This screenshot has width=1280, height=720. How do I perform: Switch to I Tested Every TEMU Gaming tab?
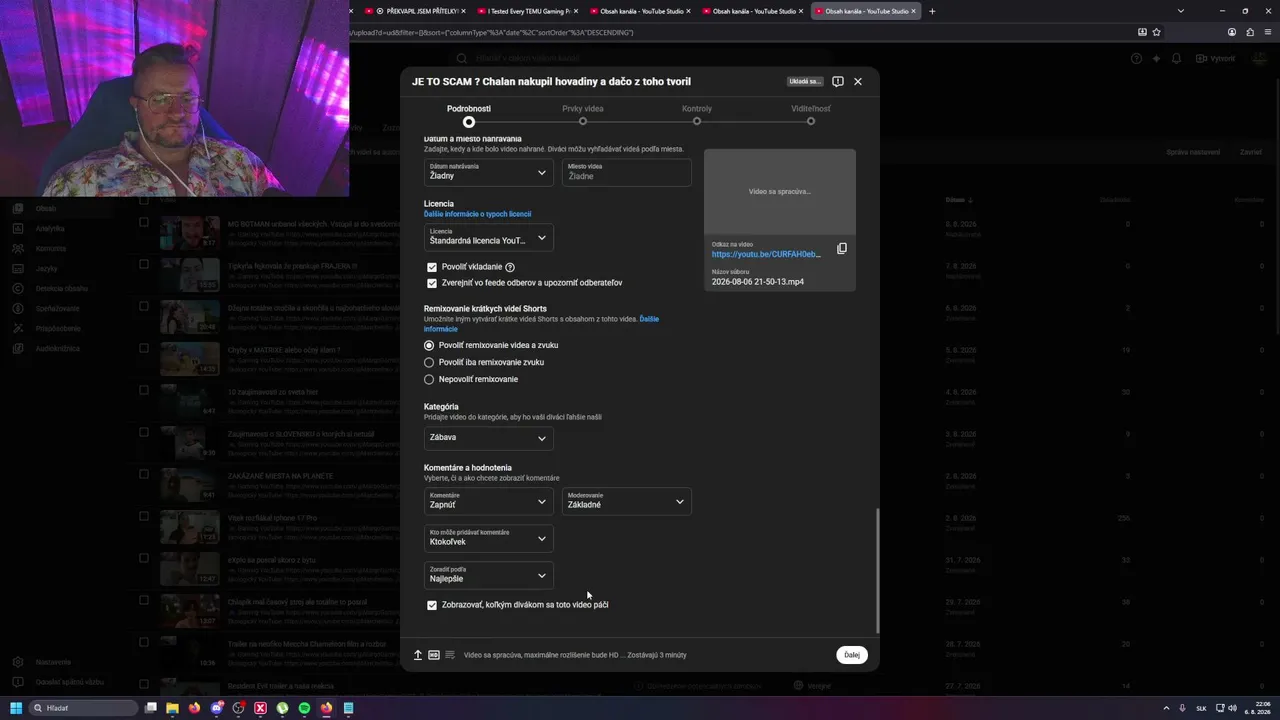point(525,11)
